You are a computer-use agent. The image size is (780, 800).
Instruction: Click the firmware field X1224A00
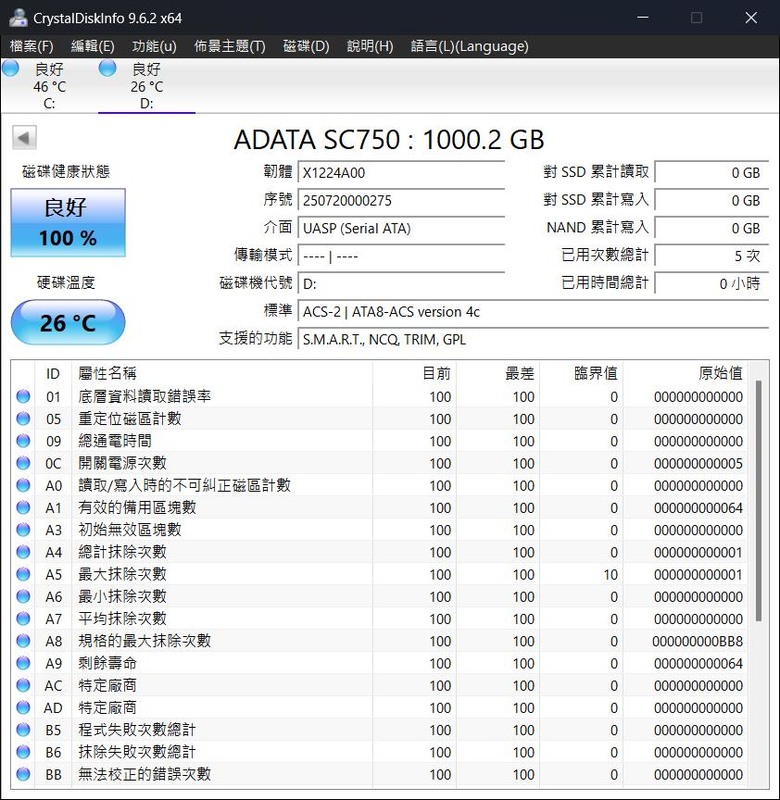point(401,172)
